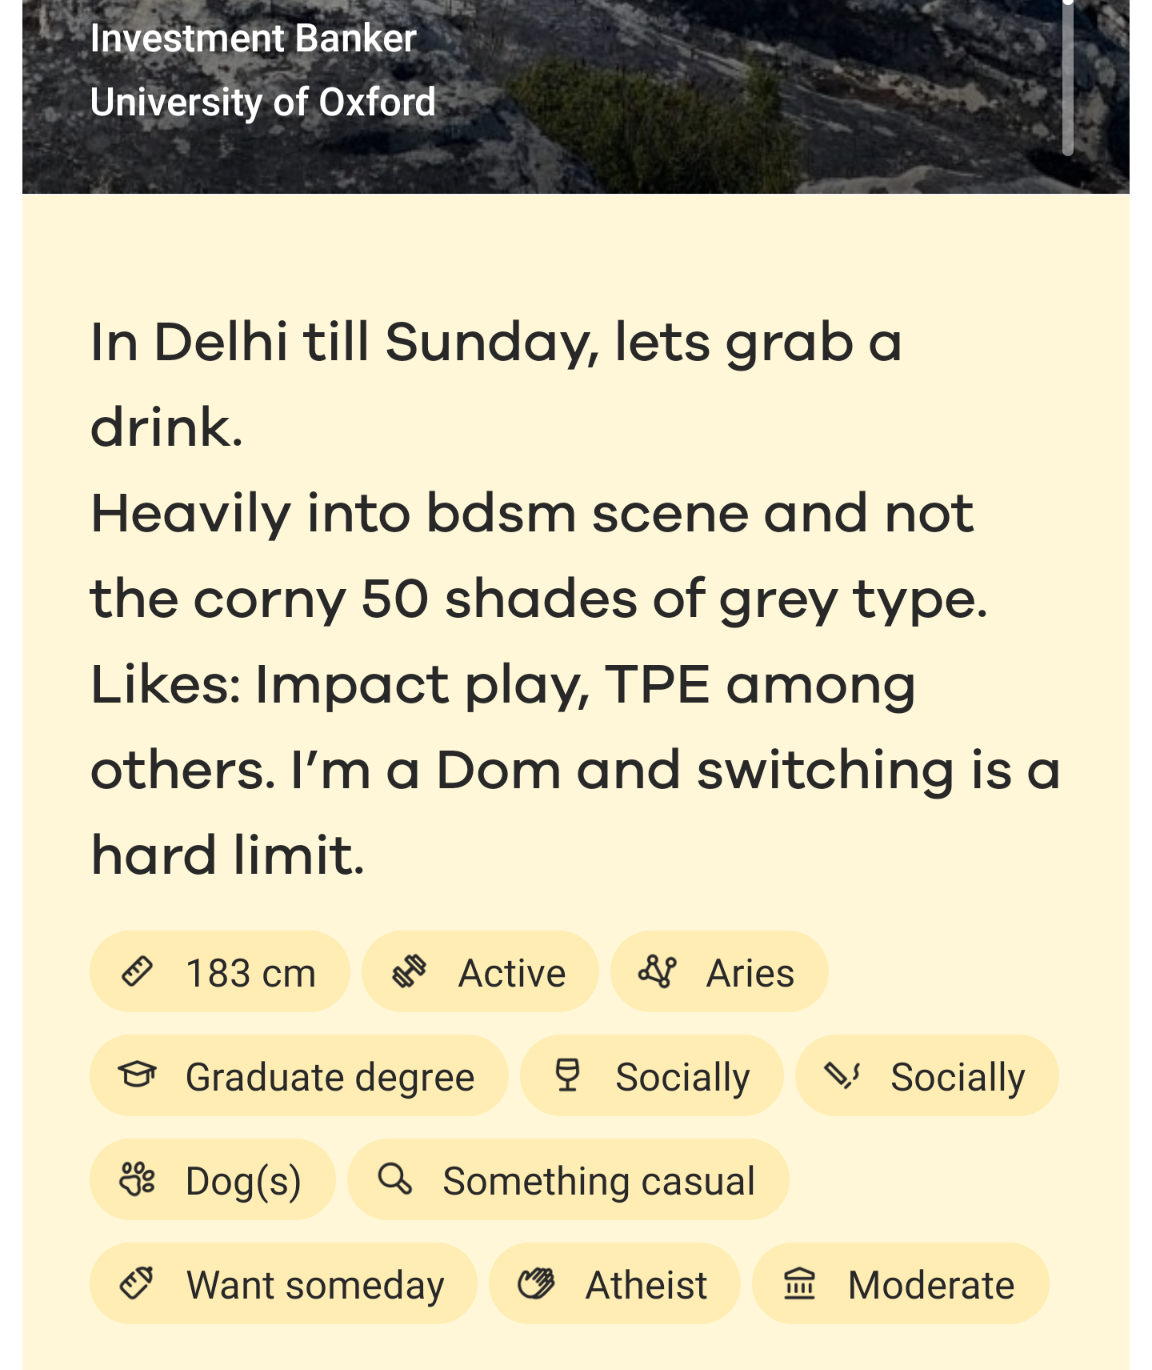Tap the constellation icon beside Aries
Image resolution: width=1152 pixels, height=1370 pixels.
click(x=658, y=972)
